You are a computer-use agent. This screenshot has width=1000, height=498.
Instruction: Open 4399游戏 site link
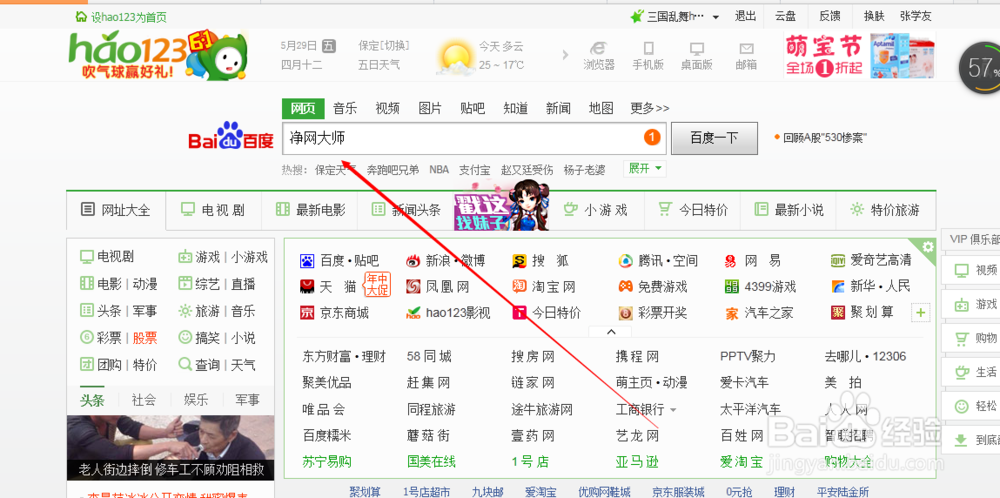tap(760, 286)
